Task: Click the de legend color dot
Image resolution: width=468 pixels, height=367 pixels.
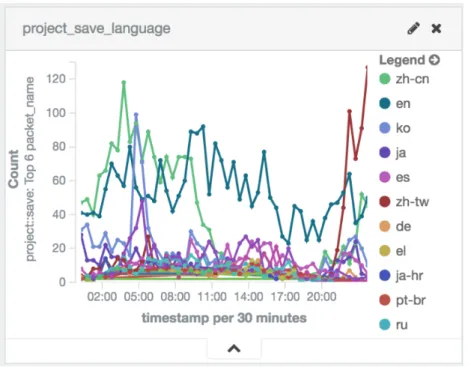Action: coord(385,226)
